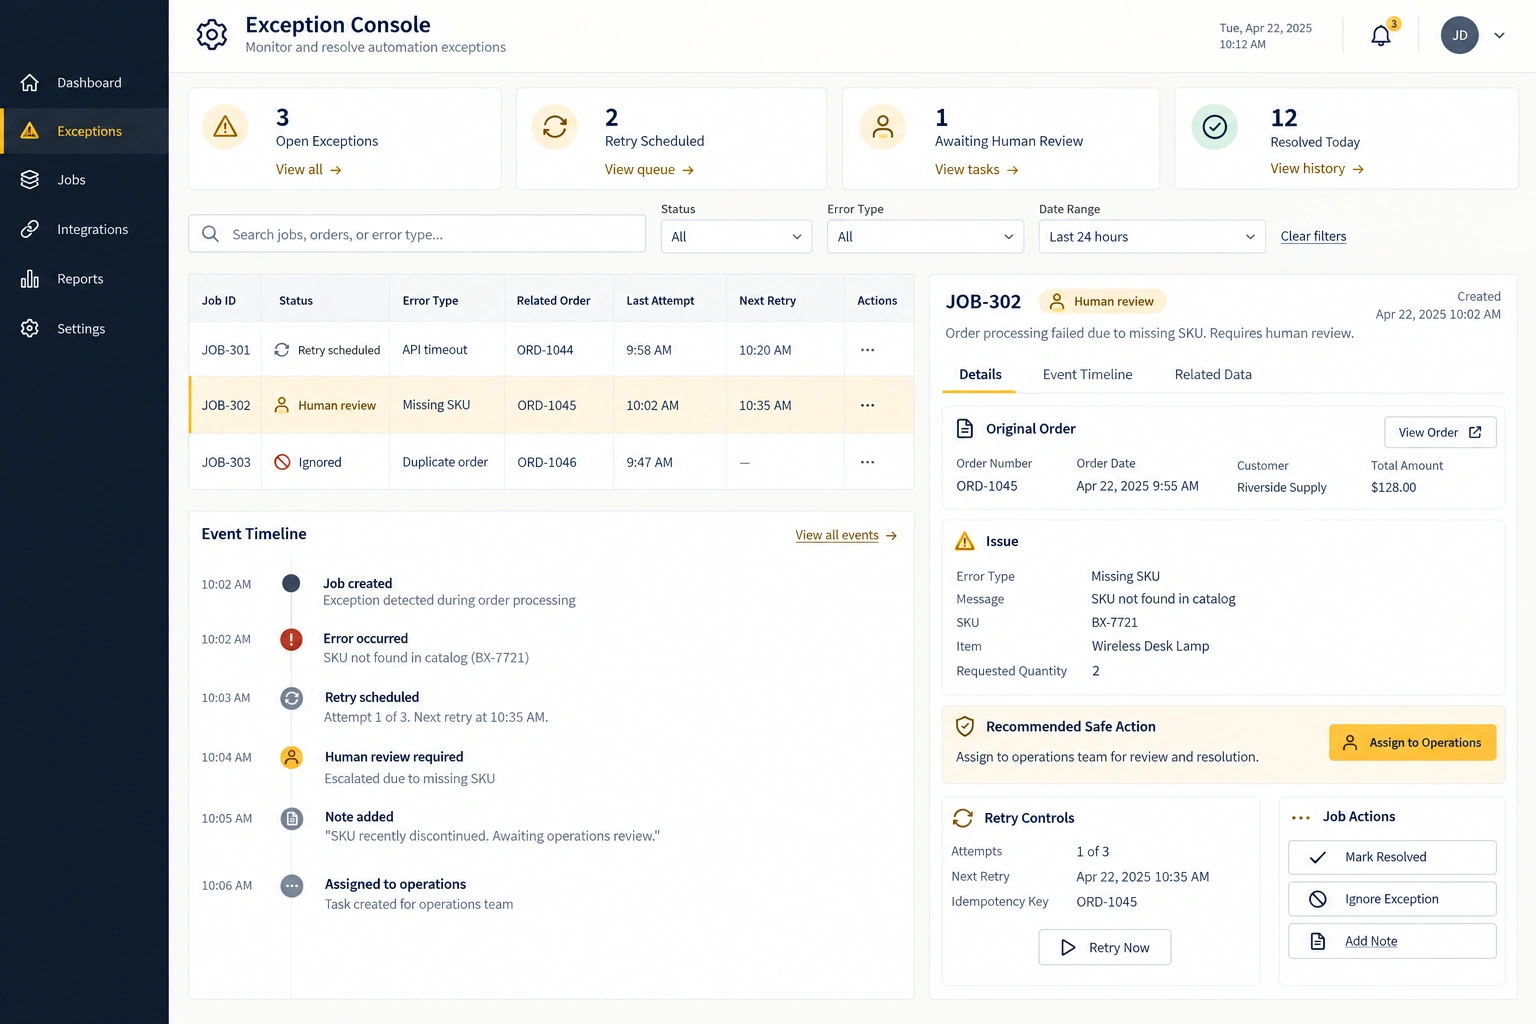1536x1024 pixels.
Task: Expand the Status filter dropdown
Action: point(736,237)
